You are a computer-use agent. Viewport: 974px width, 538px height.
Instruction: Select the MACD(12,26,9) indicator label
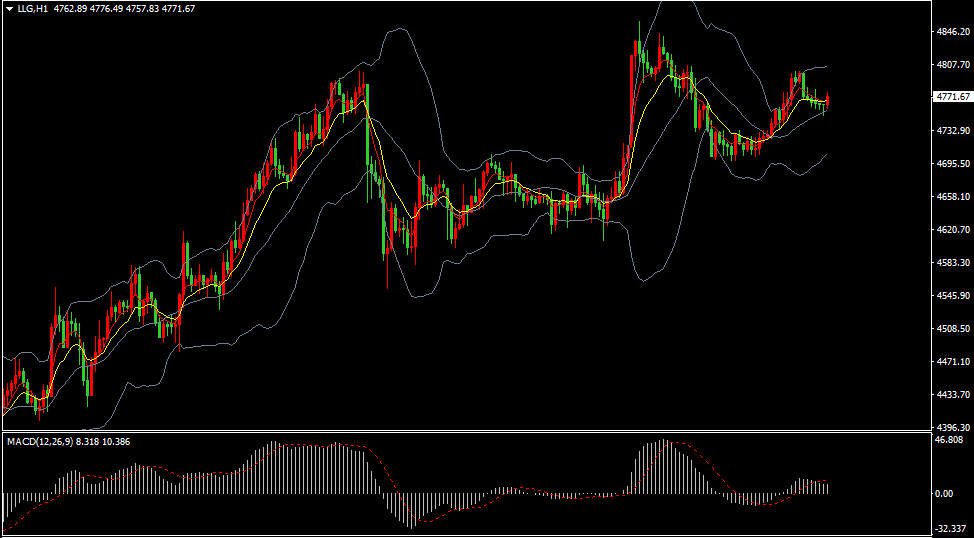38,441
